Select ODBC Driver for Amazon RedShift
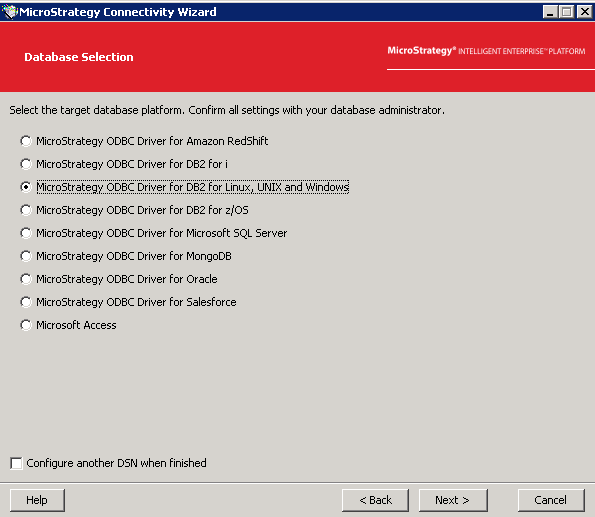This screenshot has width=595, height=517. tap(144, 141)
